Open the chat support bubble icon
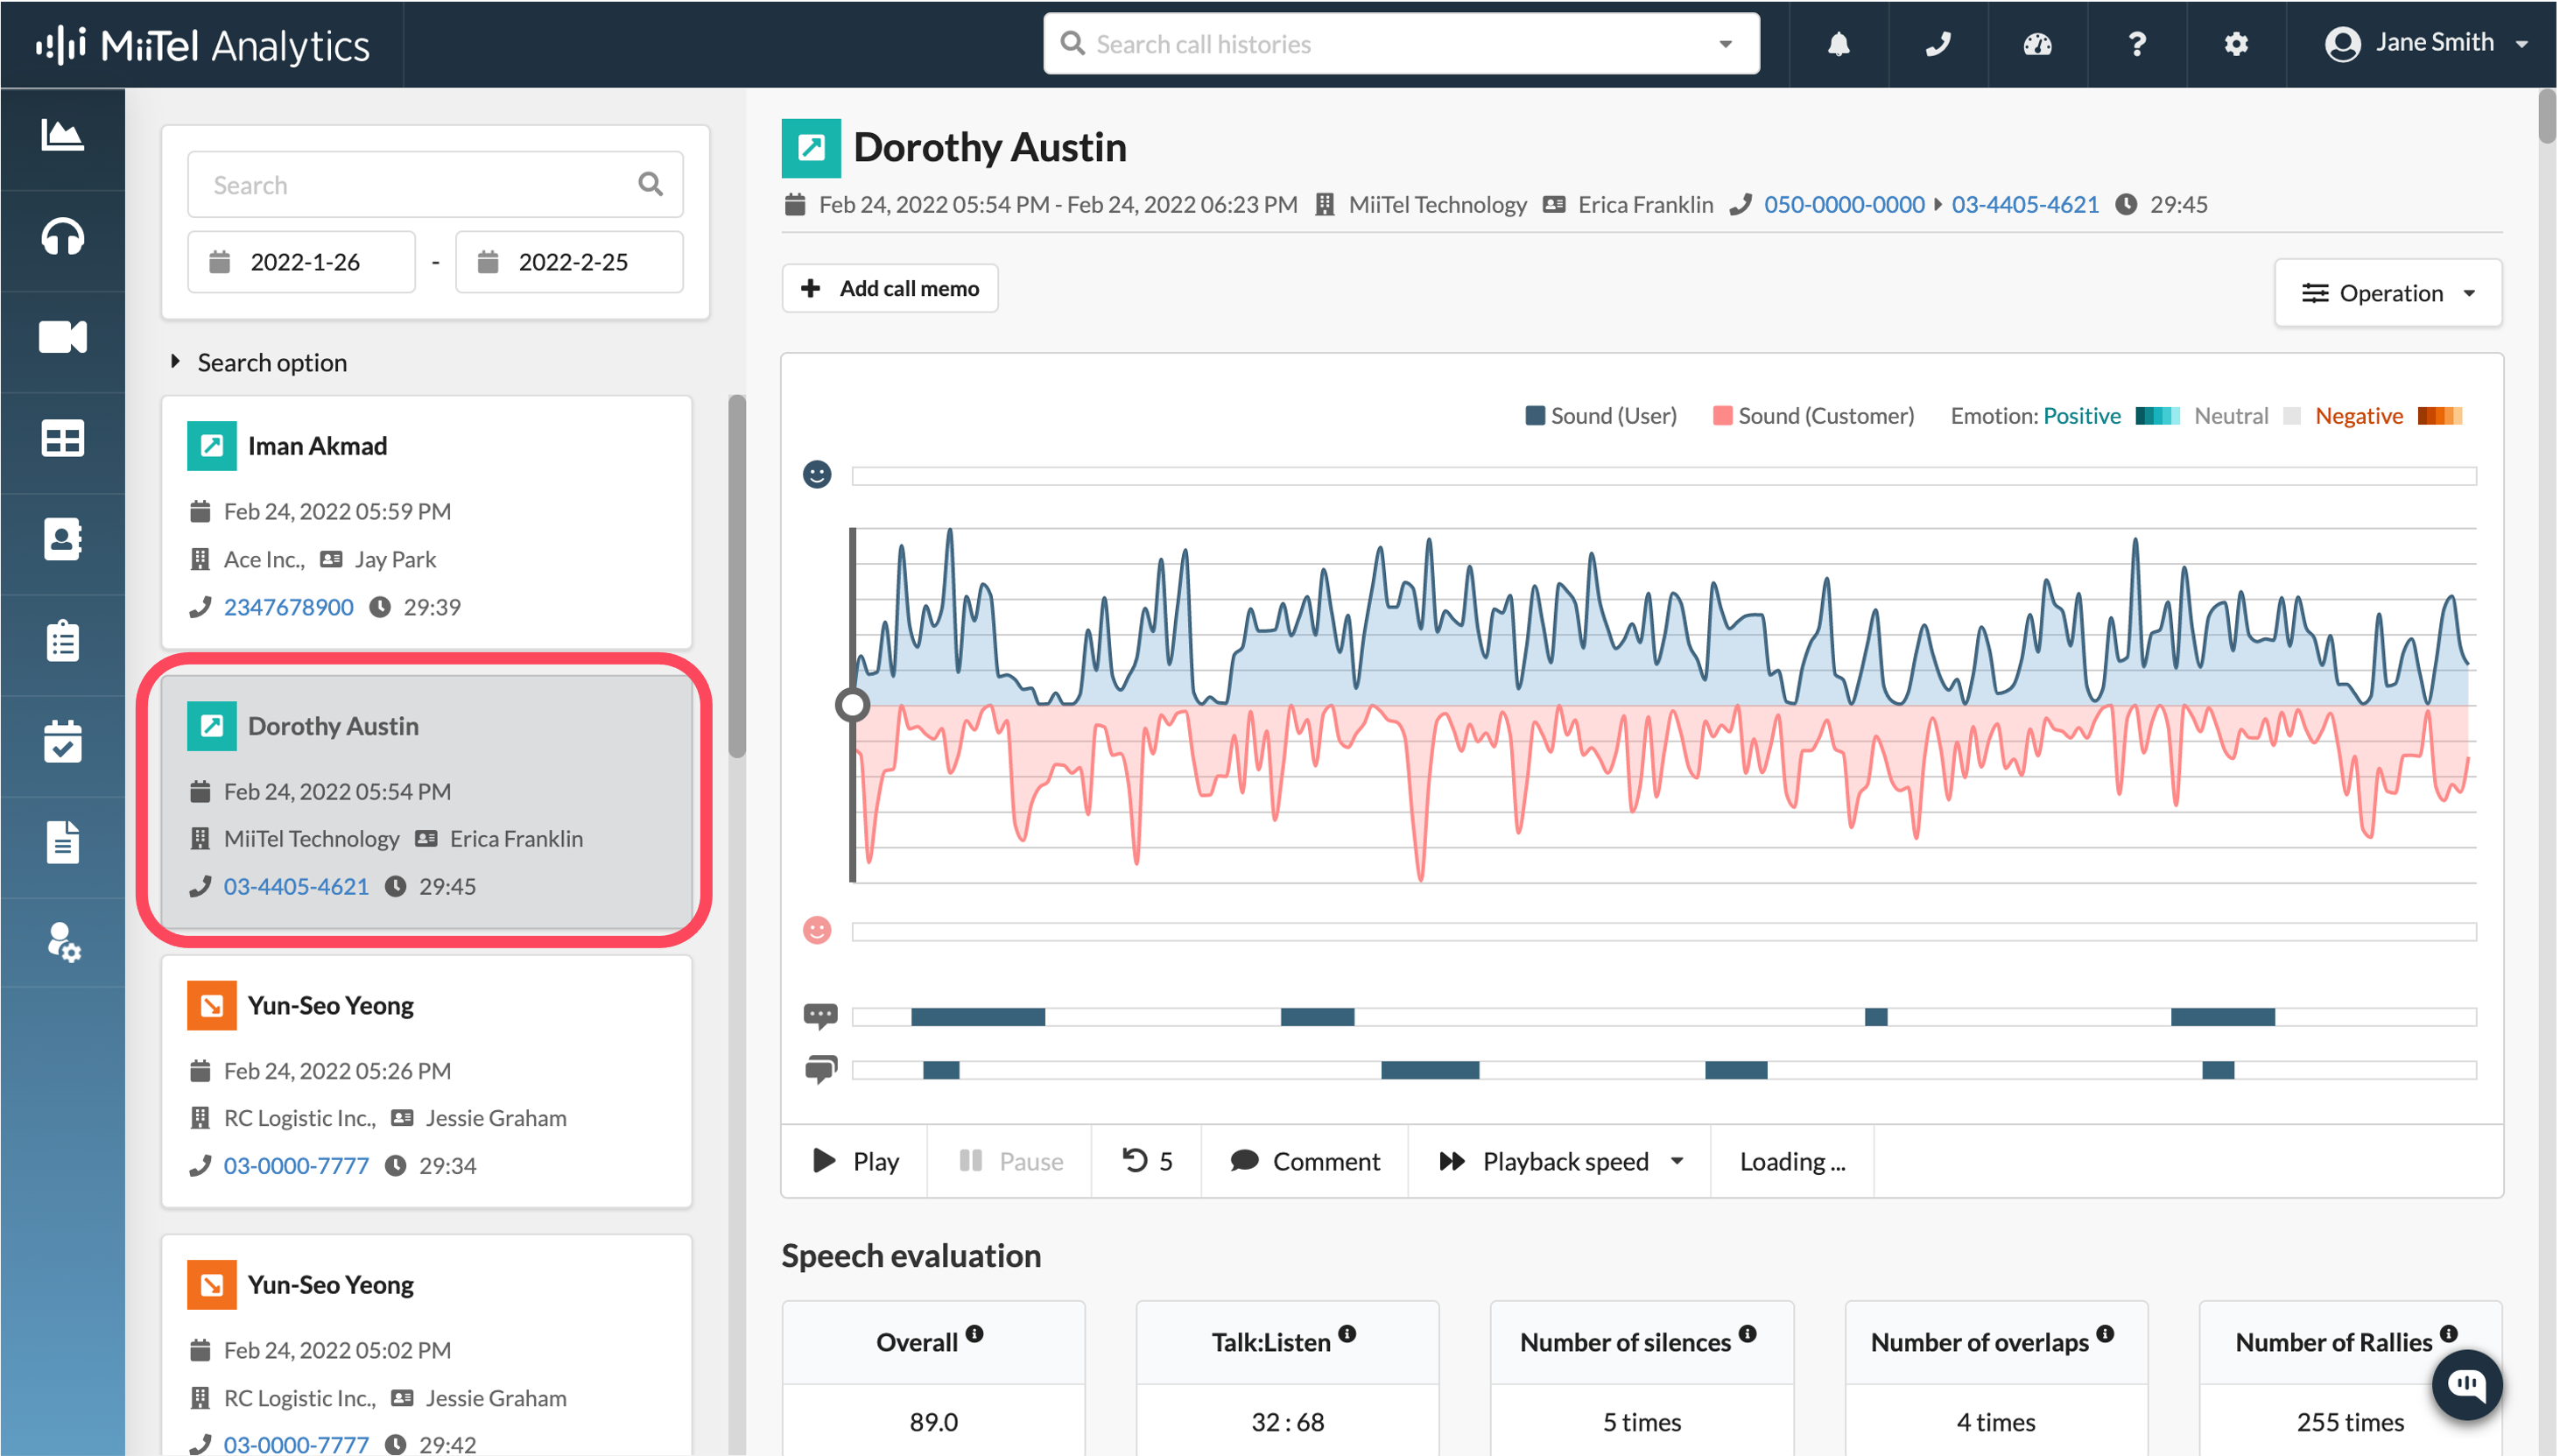The width and height of the screenshot is (2560, 1456). (x=2466, y=1384)
